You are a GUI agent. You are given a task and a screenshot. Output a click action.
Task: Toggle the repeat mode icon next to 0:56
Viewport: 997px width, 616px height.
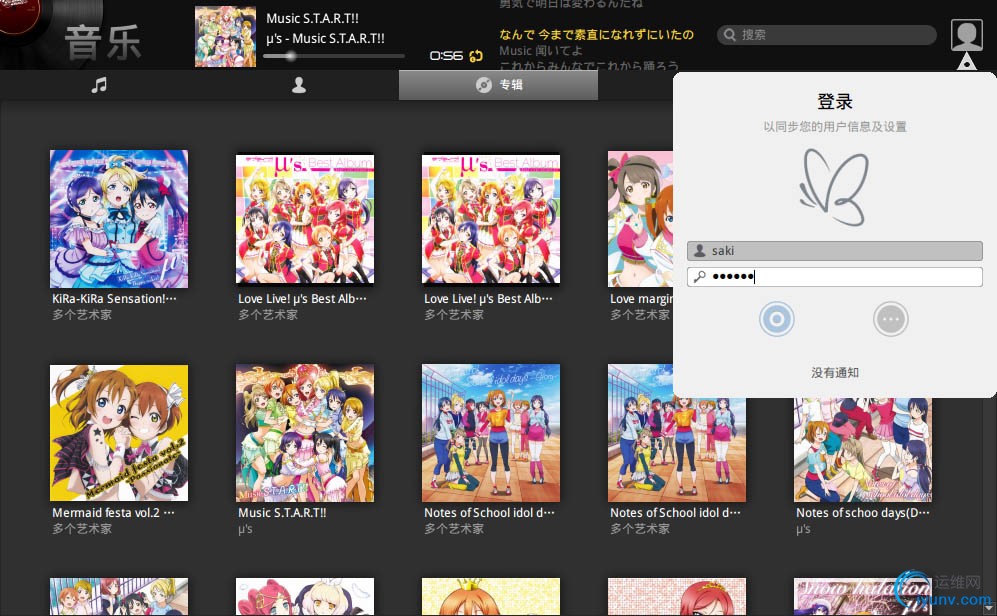coord(476,56)
